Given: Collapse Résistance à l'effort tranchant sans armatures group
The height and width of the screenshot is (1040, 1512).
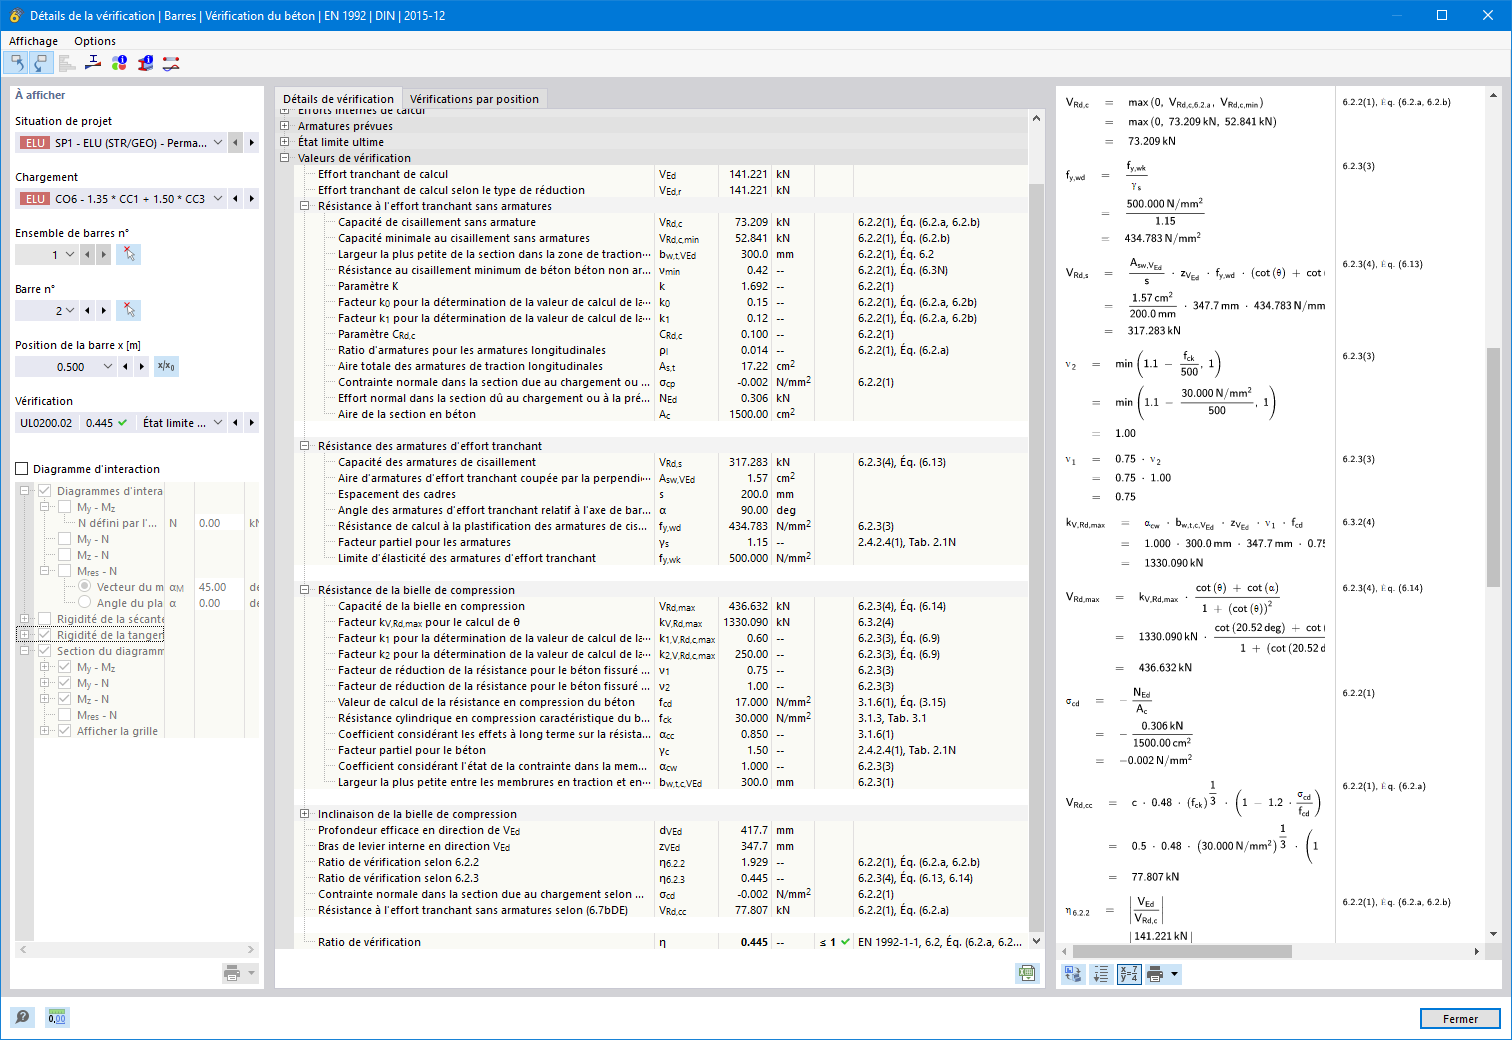Looking at the screenshot, I should pyautogui.click(x=305, y=206).
